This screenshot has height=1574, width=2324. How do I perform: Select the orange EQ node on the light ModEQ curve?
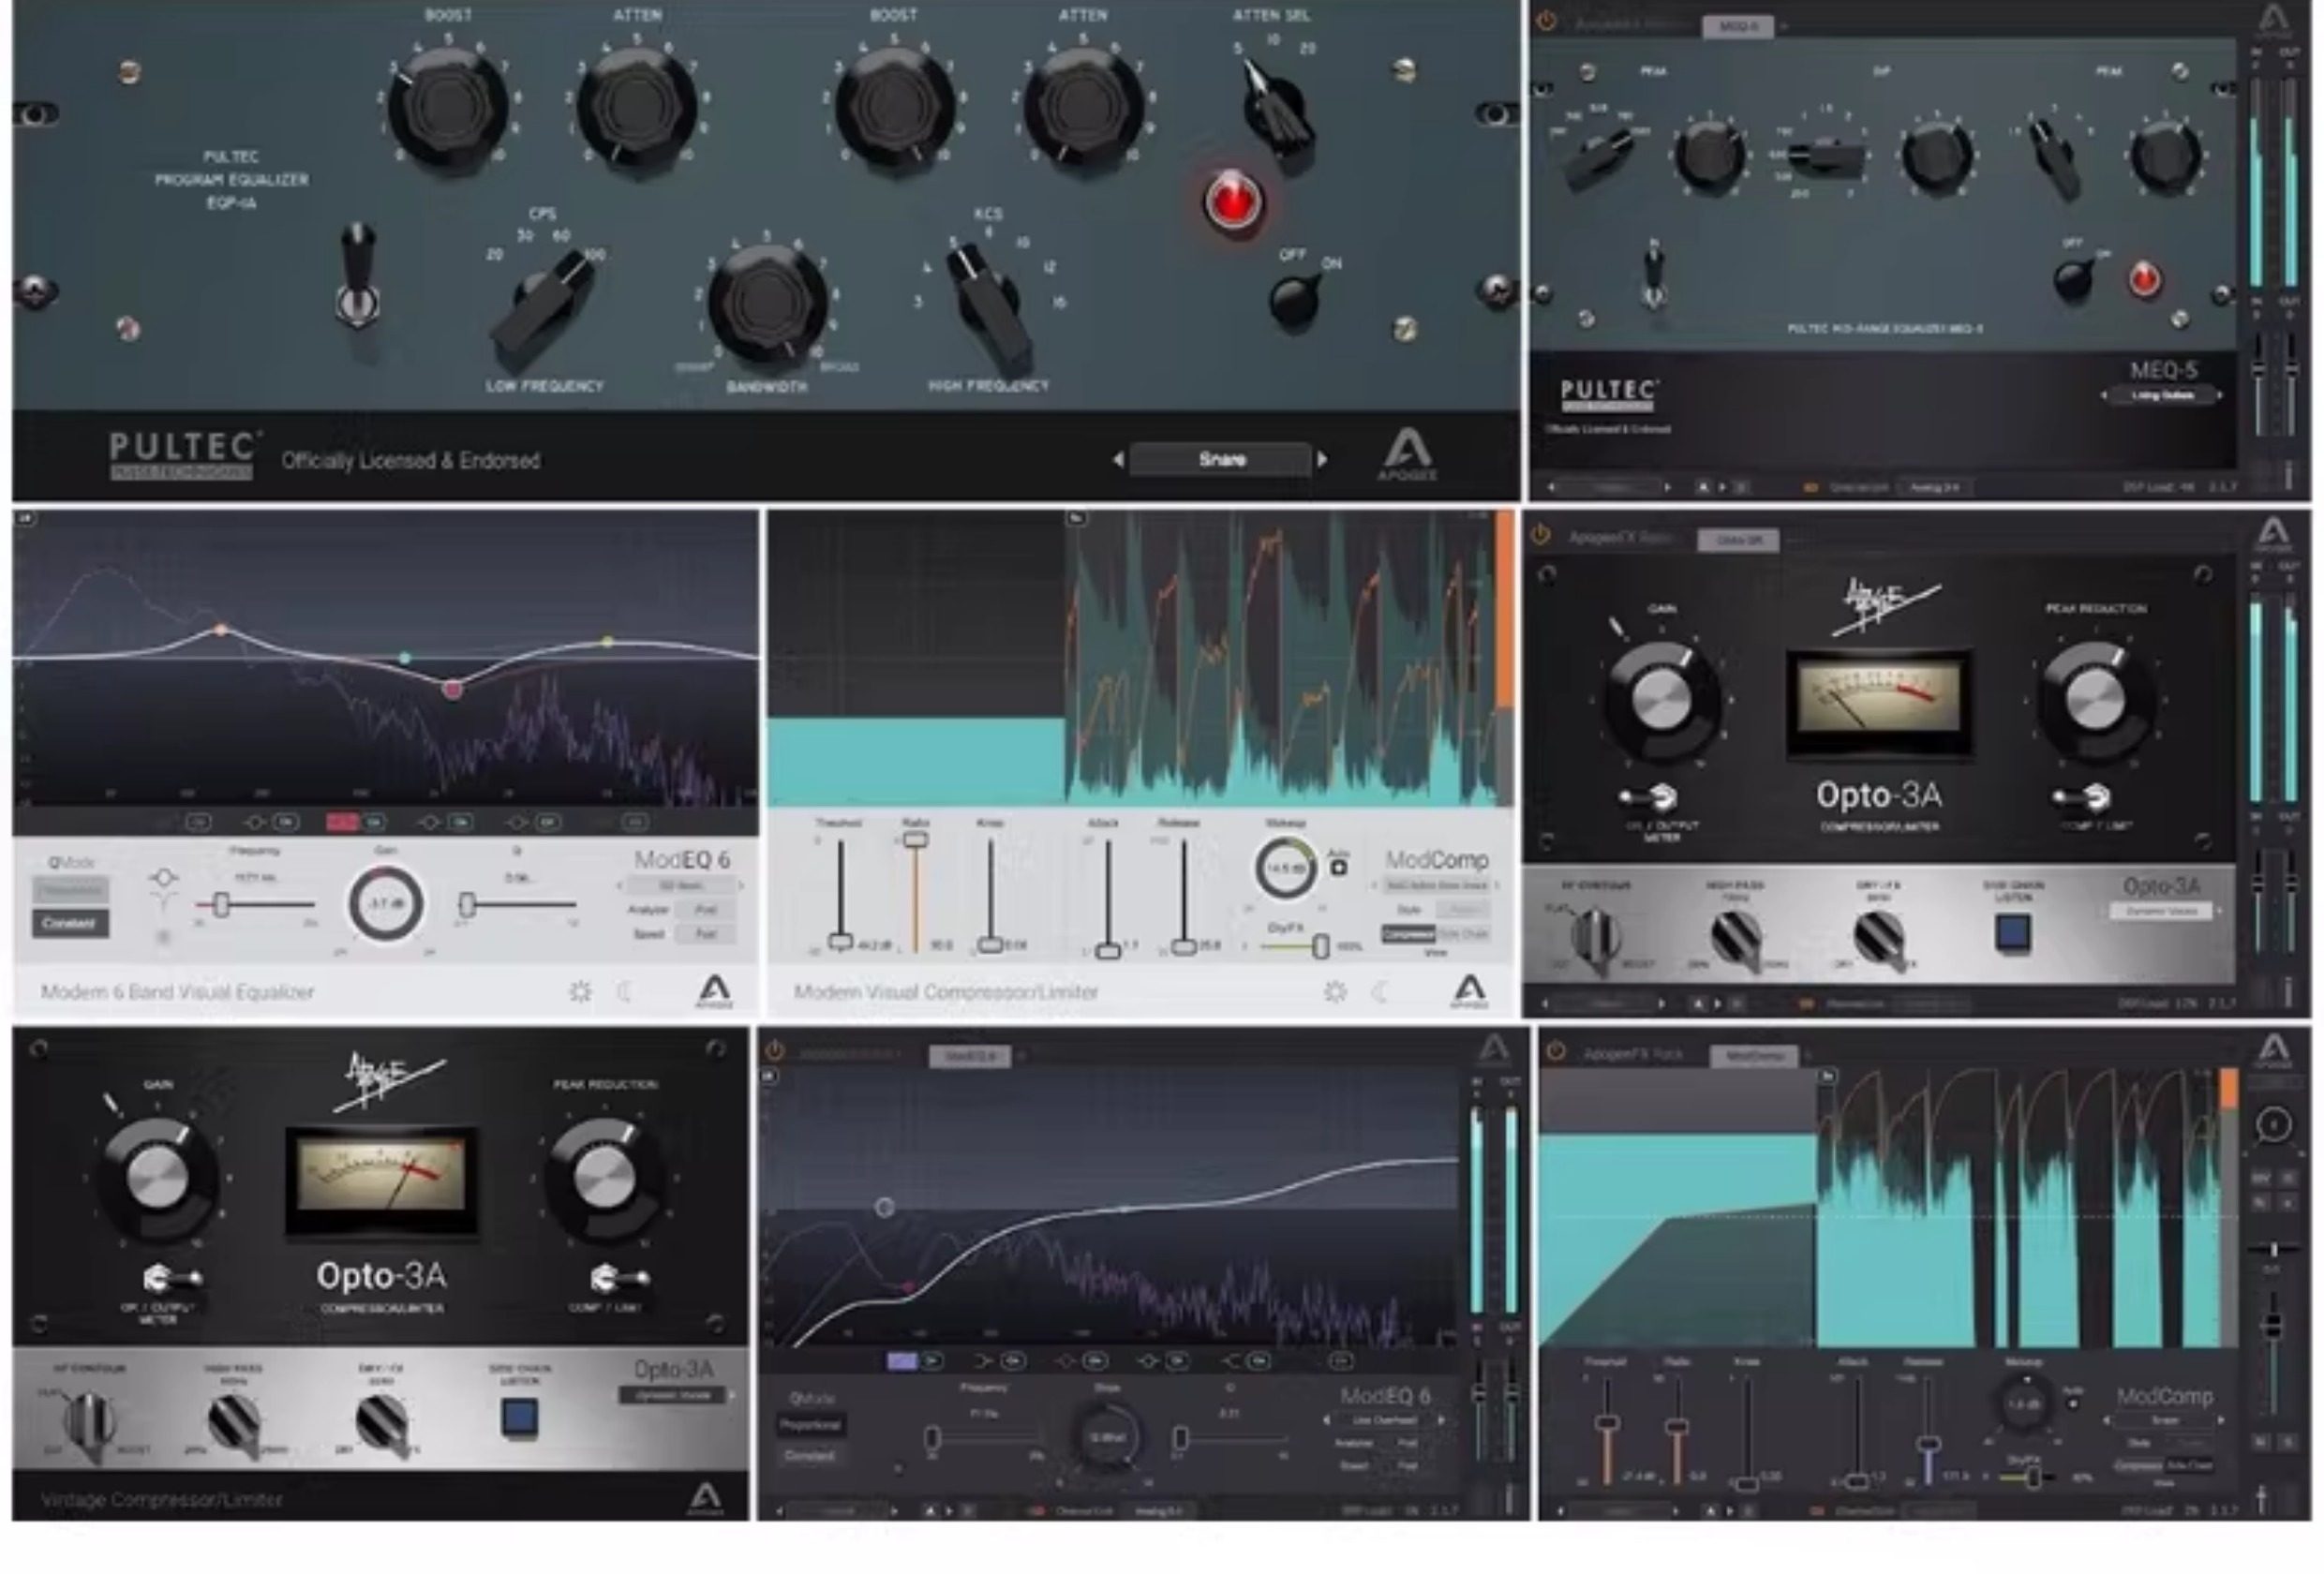221,630
